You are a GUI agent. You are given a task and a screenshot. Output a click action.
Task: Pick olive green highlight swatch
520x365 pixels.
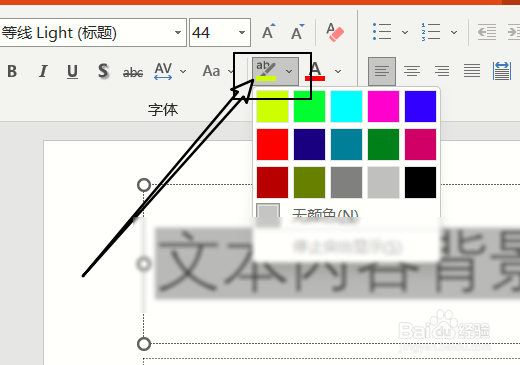point(310,182)
